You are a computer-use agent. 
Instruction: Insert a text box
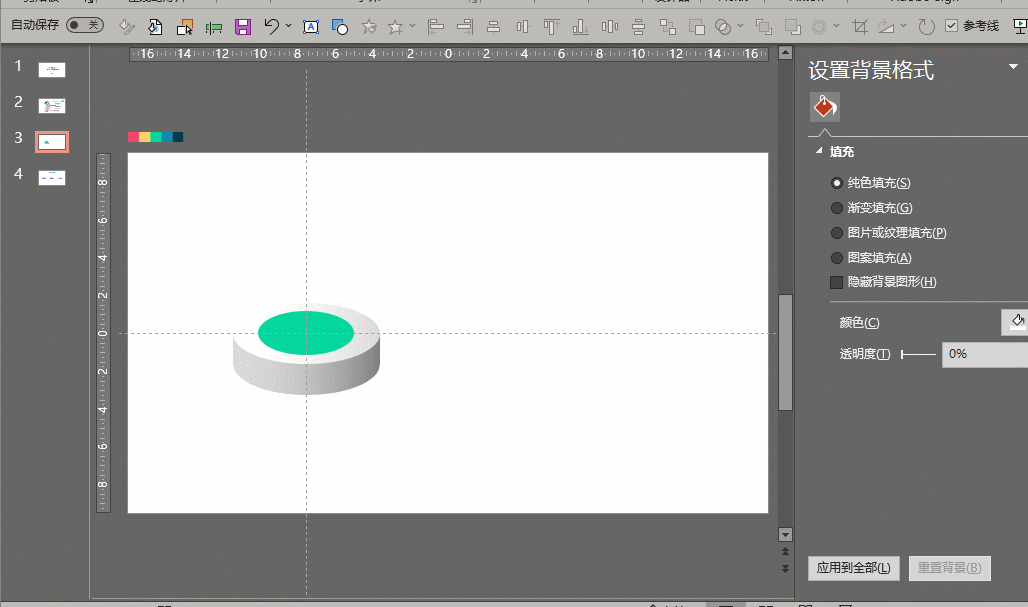pyautogui.click(x=311, y=27)
